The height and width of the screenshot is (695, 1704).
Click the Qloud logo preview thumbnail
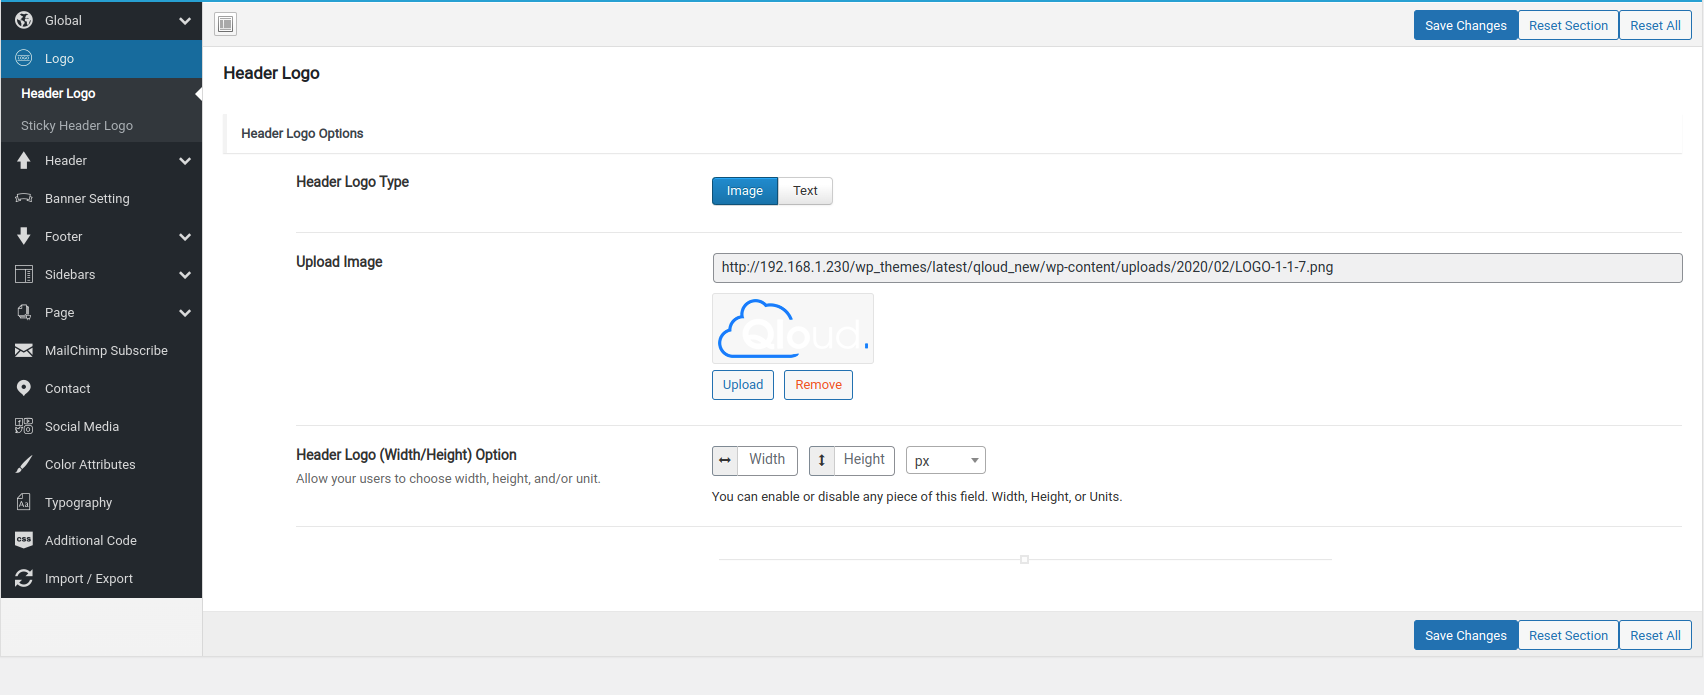click(x=793, y=328)
